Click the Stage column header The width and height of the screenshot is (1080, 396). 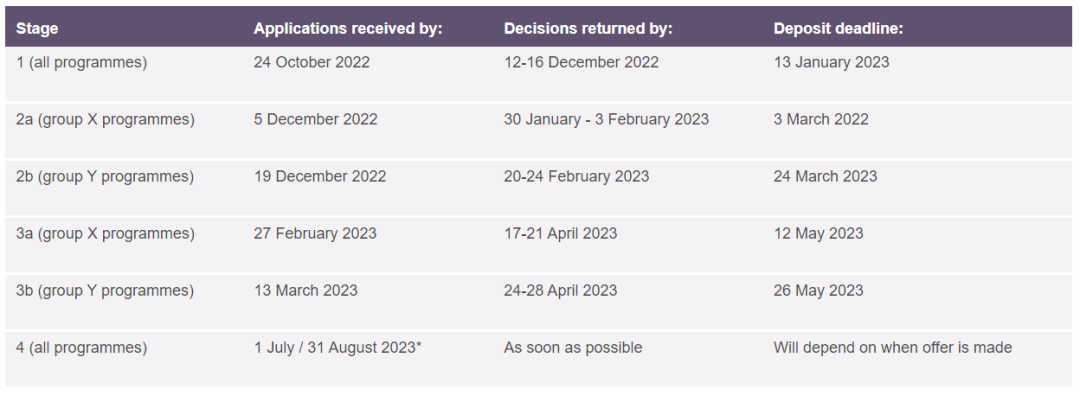point(37,29)
